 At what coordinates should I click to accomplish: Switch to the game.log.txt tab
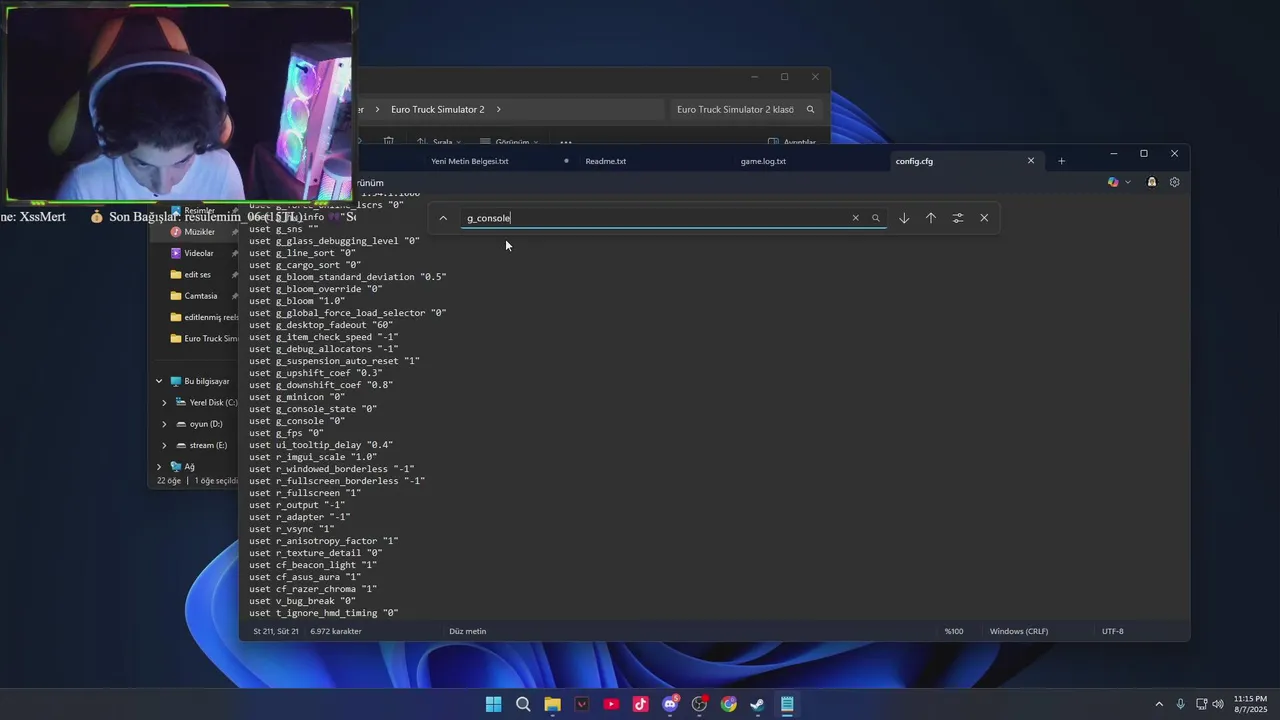[x=763, y=161]
